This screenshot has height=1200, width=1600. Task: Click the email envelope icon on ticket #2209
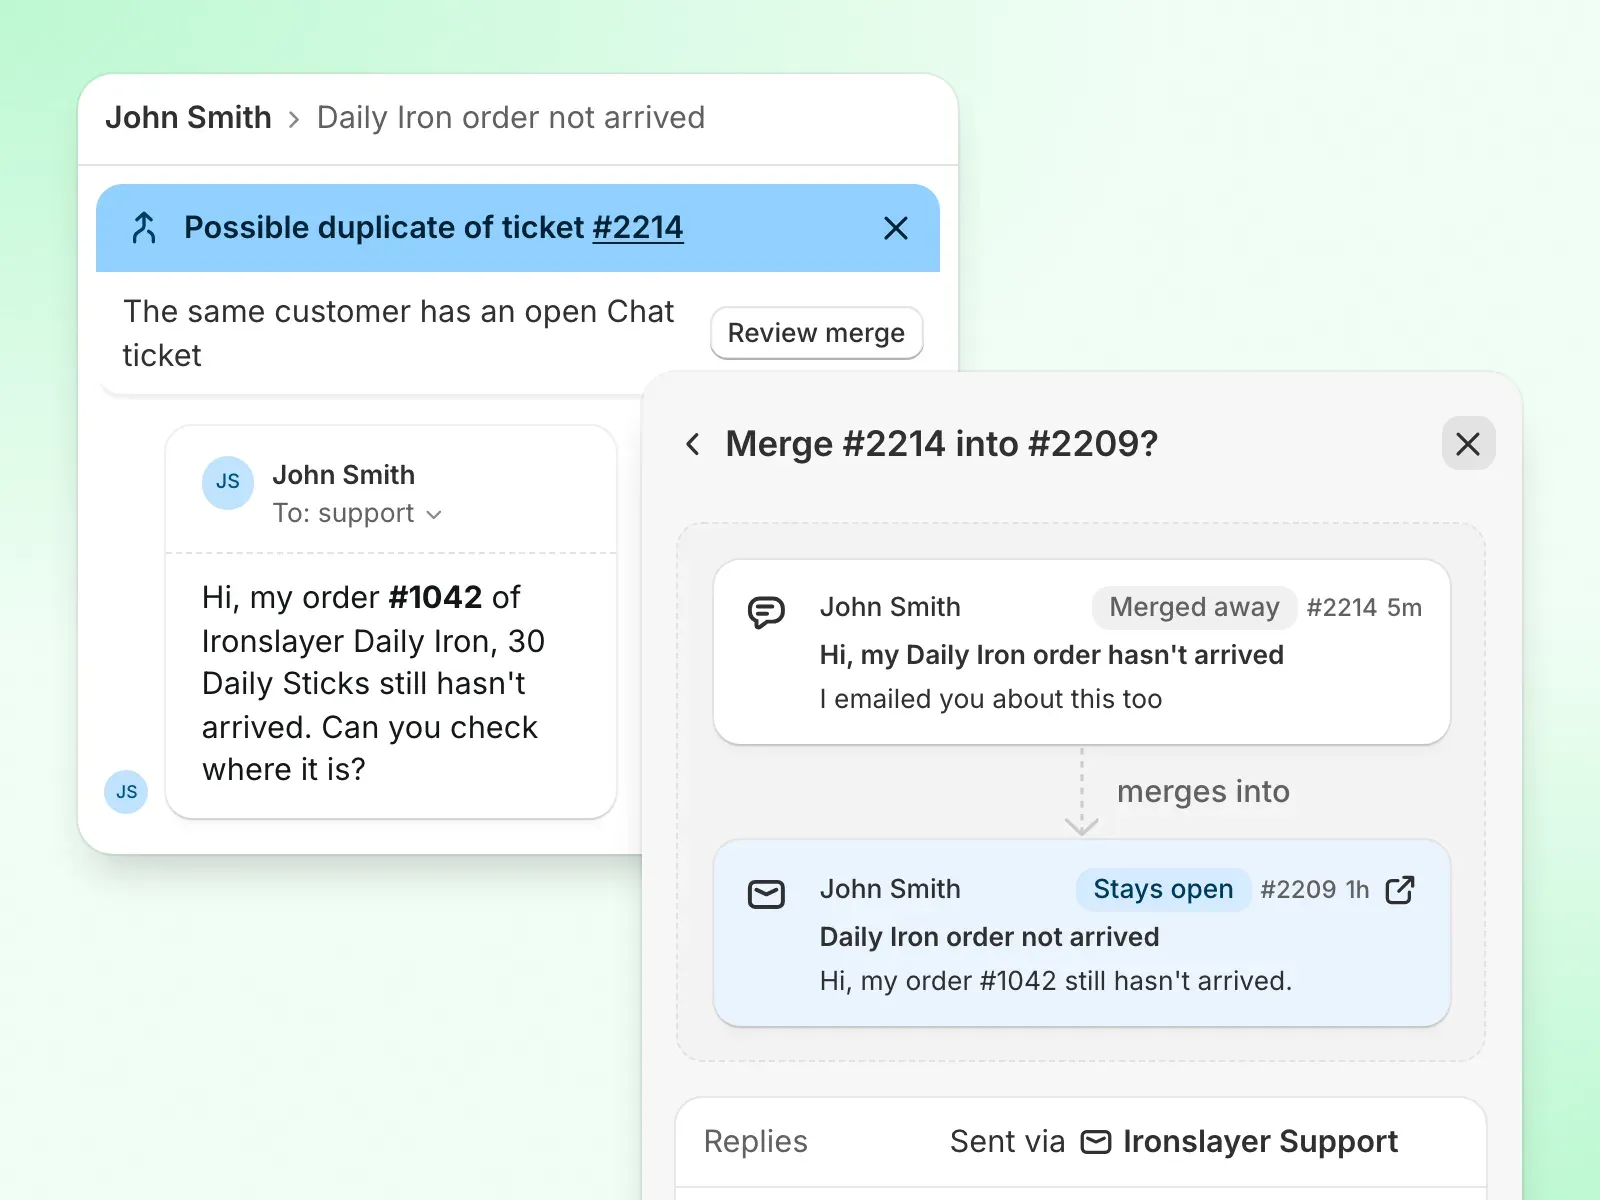(x=767, y=893)
